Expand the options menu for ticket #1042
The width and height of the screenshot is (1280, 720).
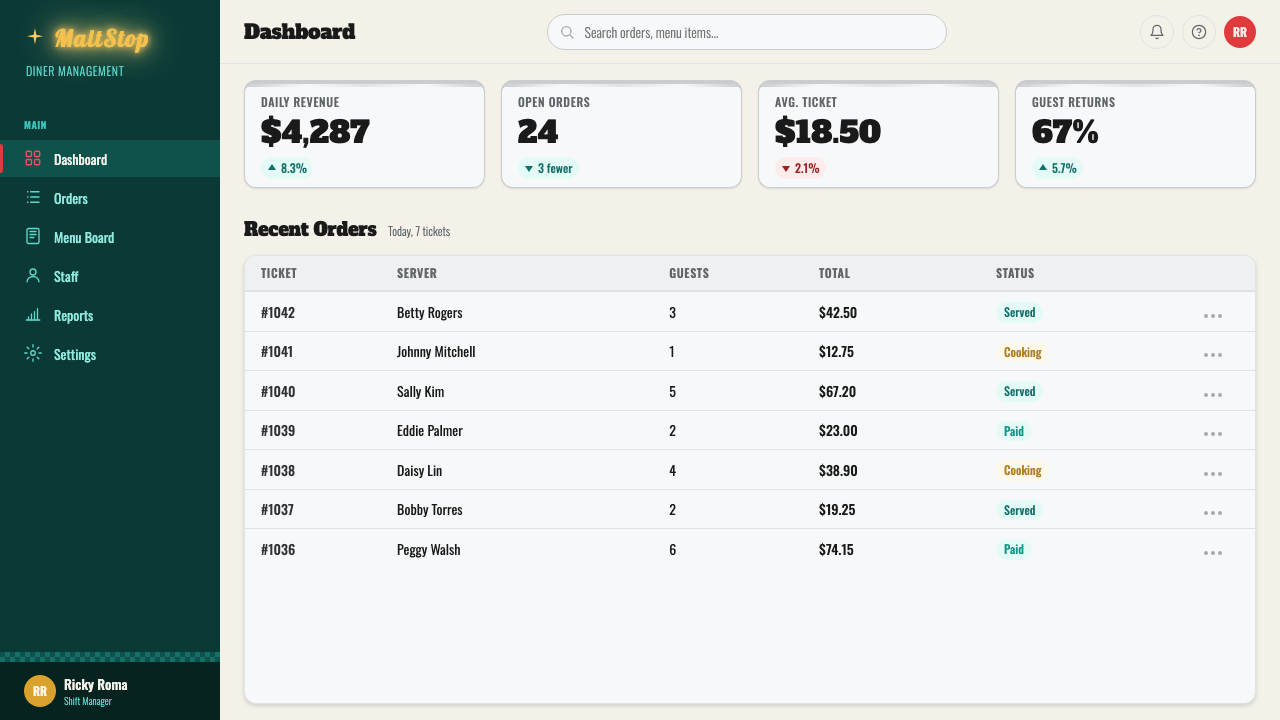(1213, 315)
